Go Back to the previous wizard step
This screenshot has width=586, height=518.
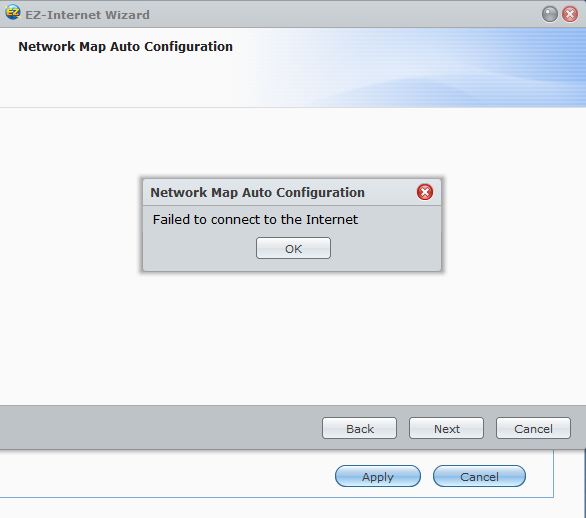pyautogui.click(x=359, y=428)
